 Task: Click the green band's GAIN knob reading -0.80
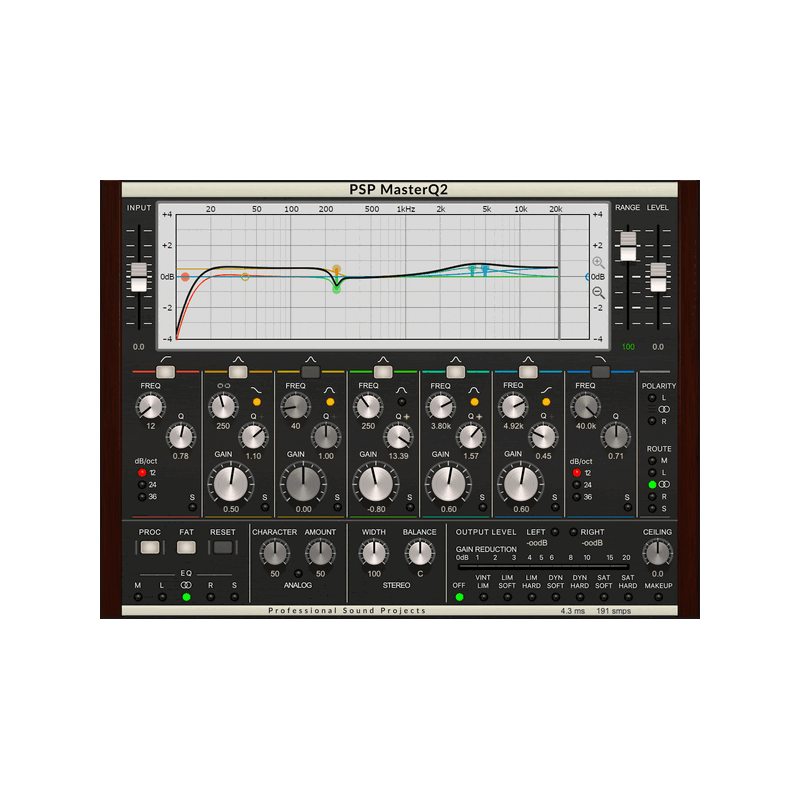point(376,484)
